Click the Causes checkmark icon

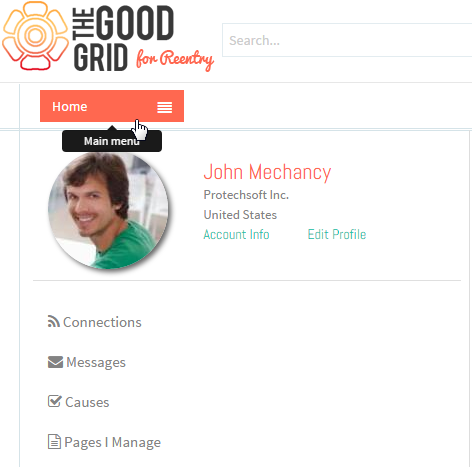click(x=54, y=401)
